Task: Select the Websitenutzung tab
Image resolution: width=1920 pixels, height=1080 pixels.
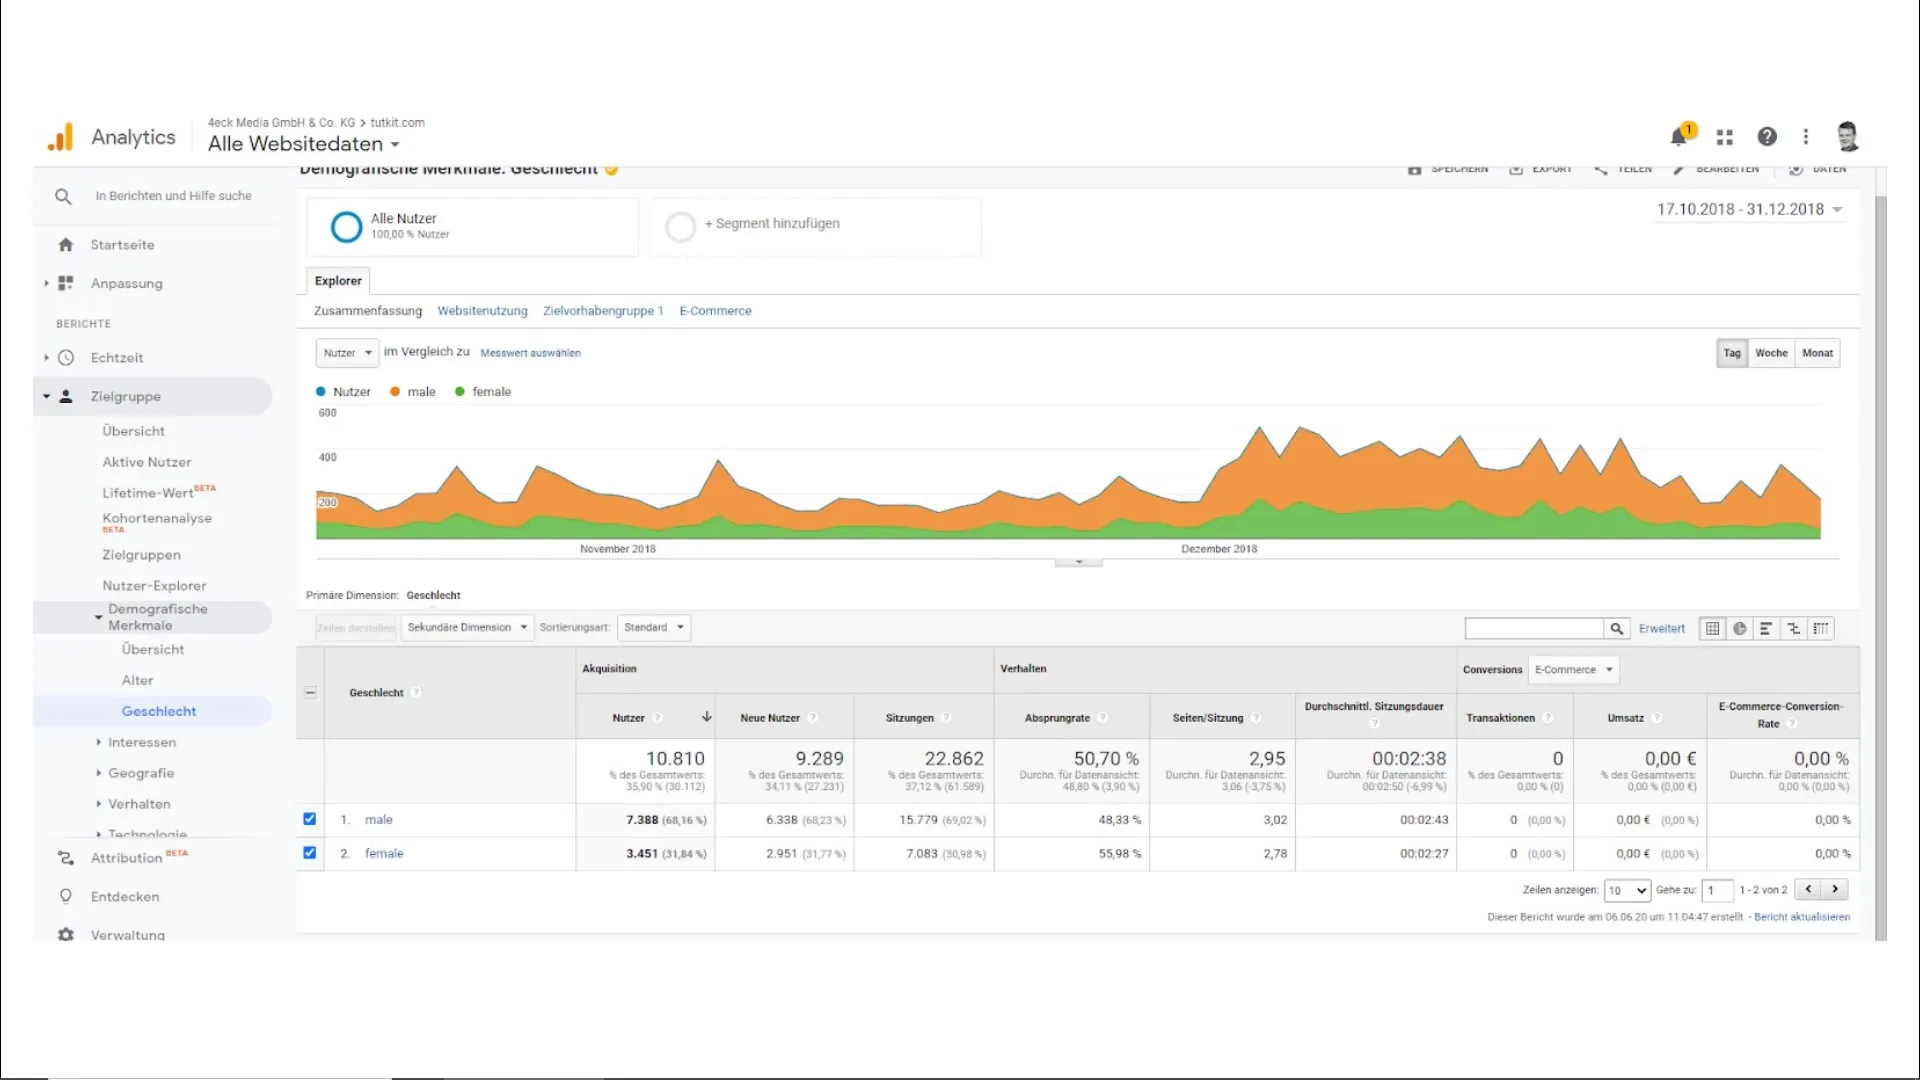Action: point(481,310)
